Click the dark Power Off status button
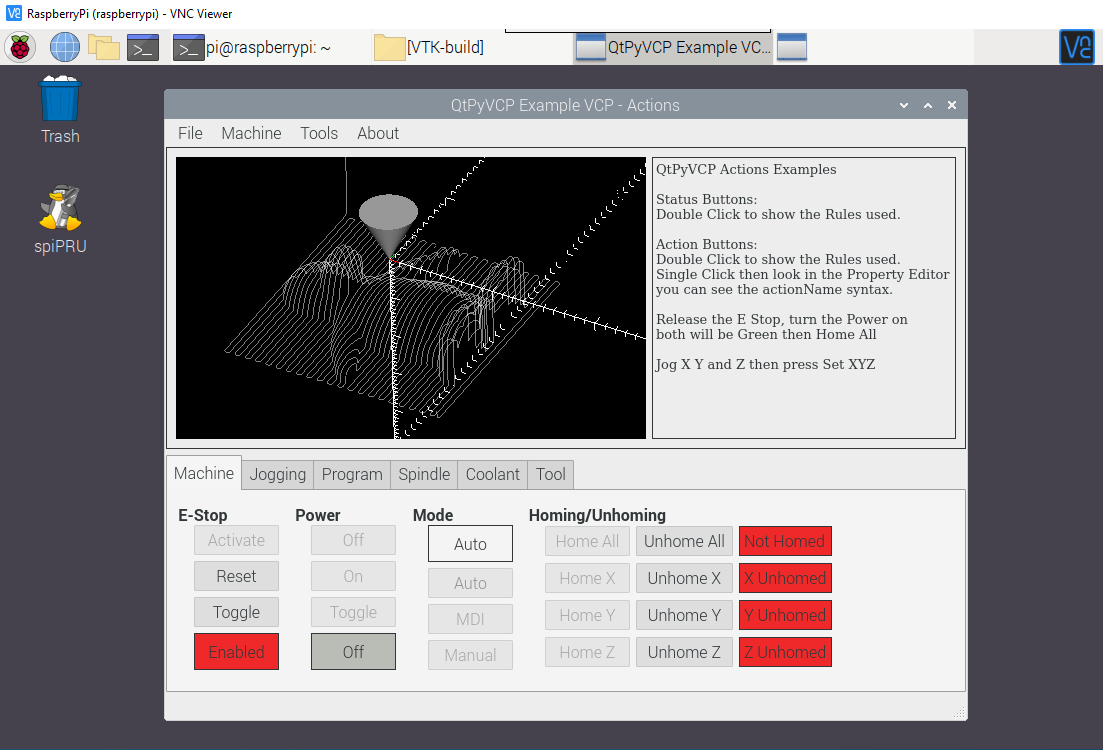The height and width of the screenshot is (750, 1103). [x=353, y=652]
